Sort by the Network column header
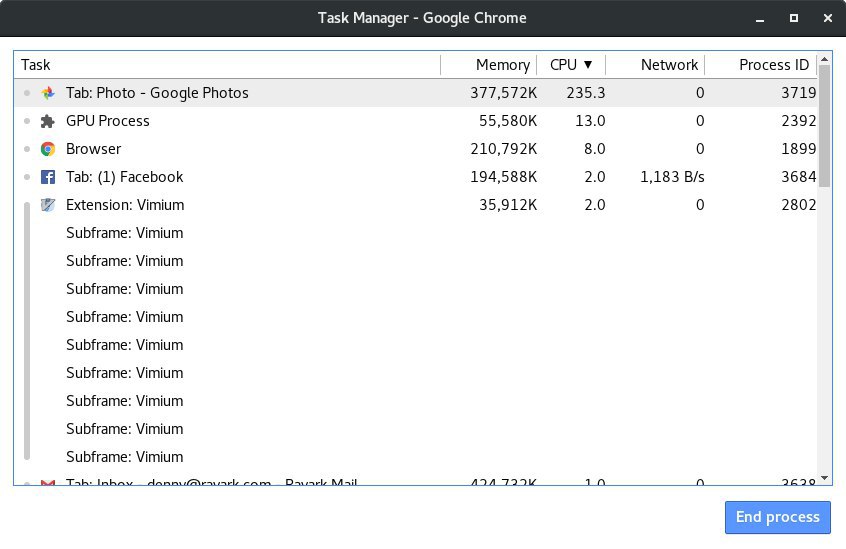The width and height of the screenshot is (846, 549). coord(655,65)
